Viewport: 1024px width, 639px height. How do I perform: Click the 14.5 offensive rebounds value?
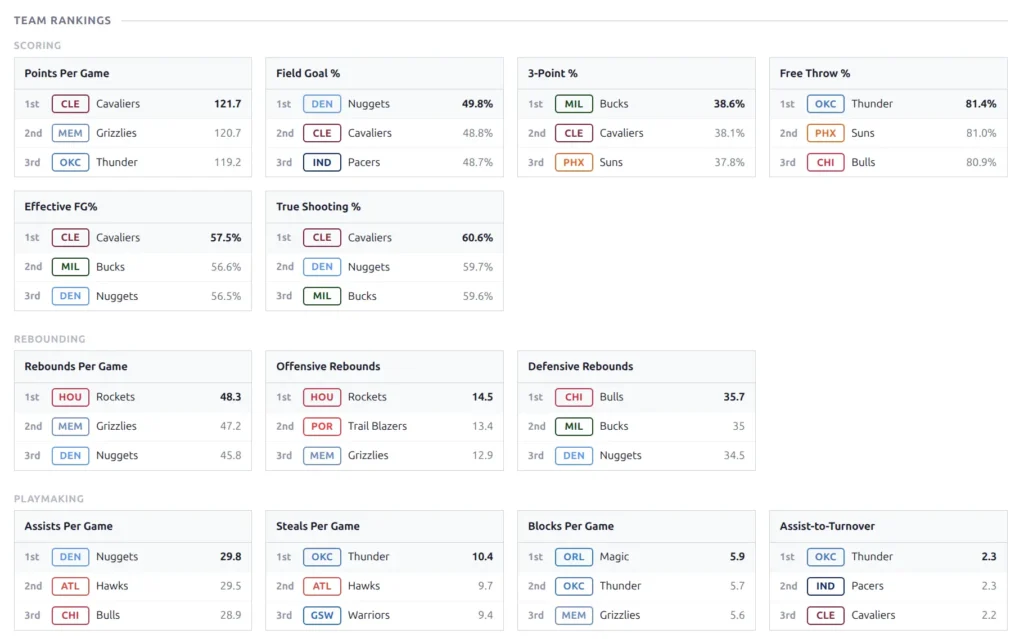483,397
